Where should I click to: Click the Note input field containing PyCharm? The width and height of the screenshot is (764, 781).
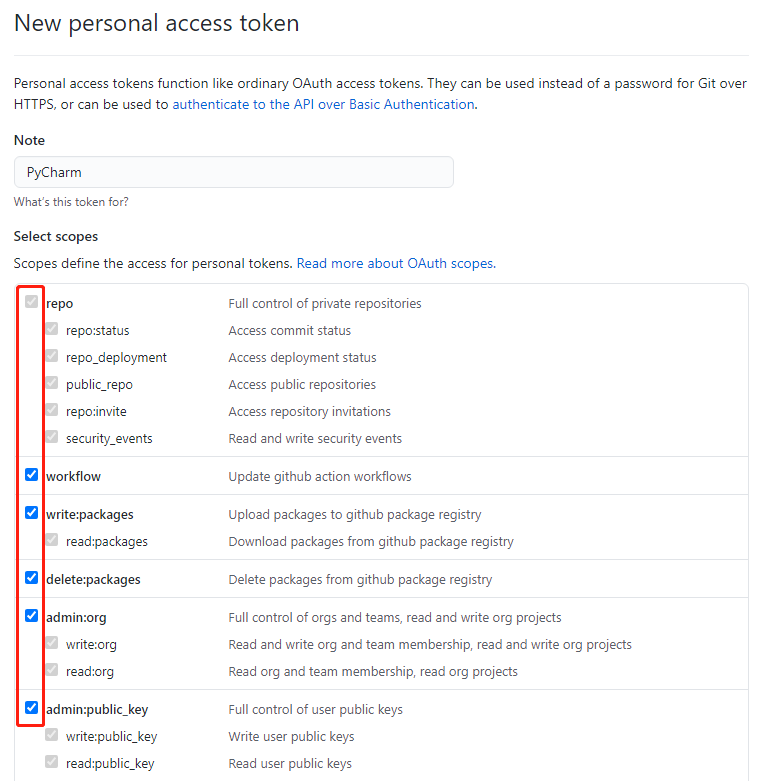coord(234,172)
